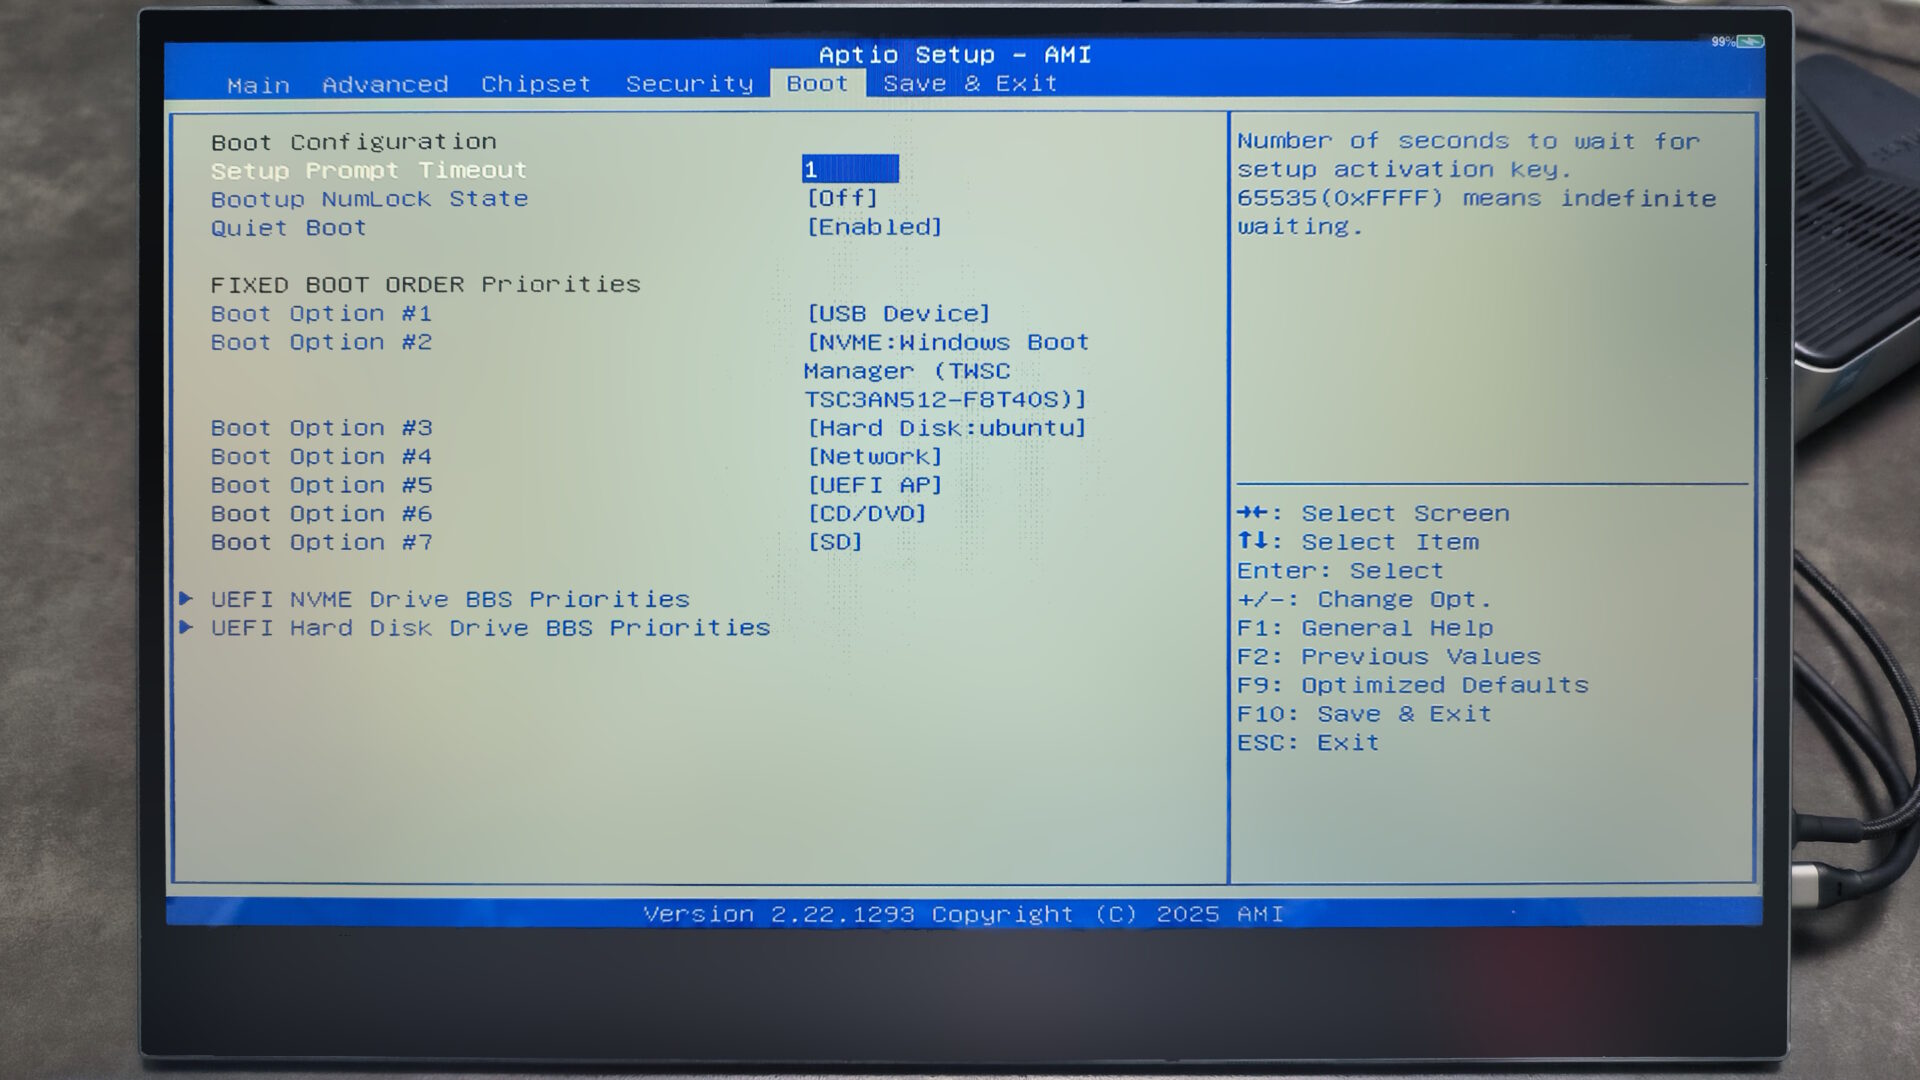Open UEFI NVME Drive BBS Priorities submenu

[x=449, y=599]
